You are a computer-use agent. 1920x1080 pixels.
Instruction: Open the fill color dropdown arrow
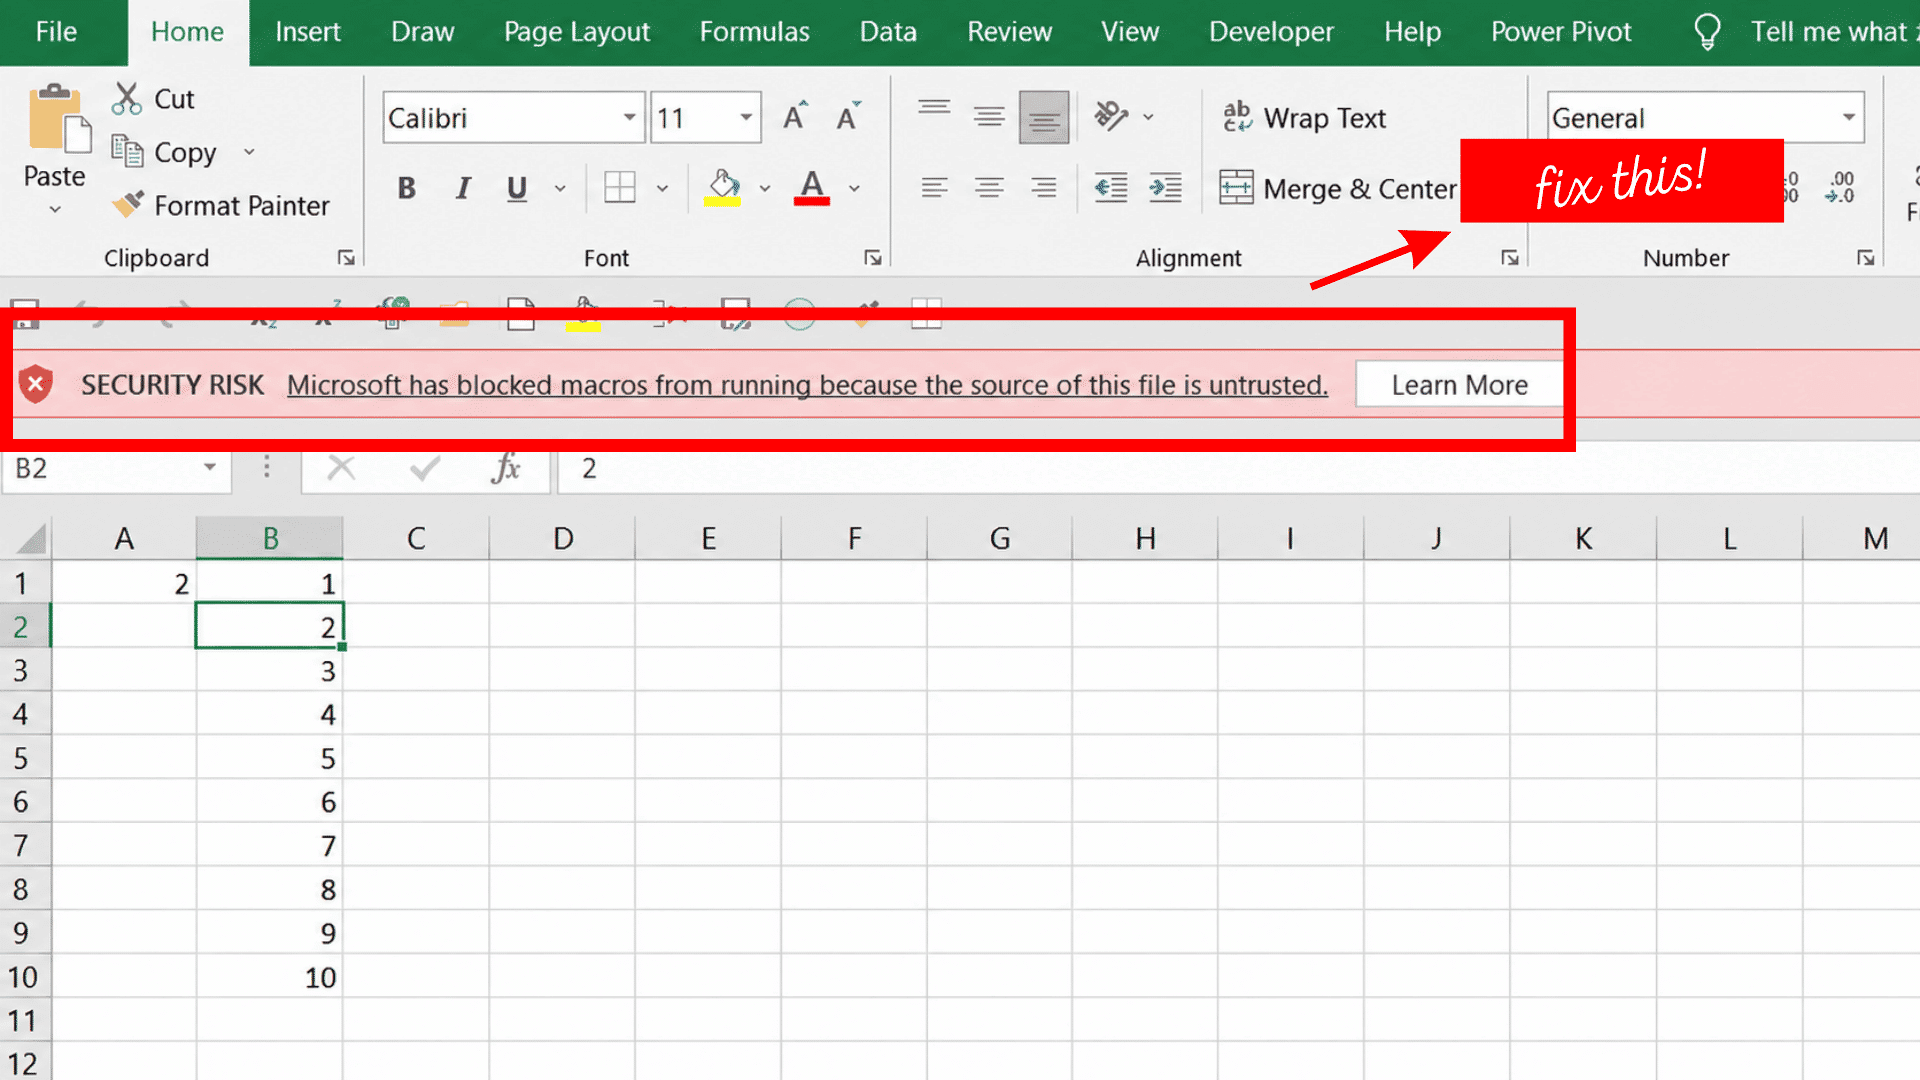765,188
